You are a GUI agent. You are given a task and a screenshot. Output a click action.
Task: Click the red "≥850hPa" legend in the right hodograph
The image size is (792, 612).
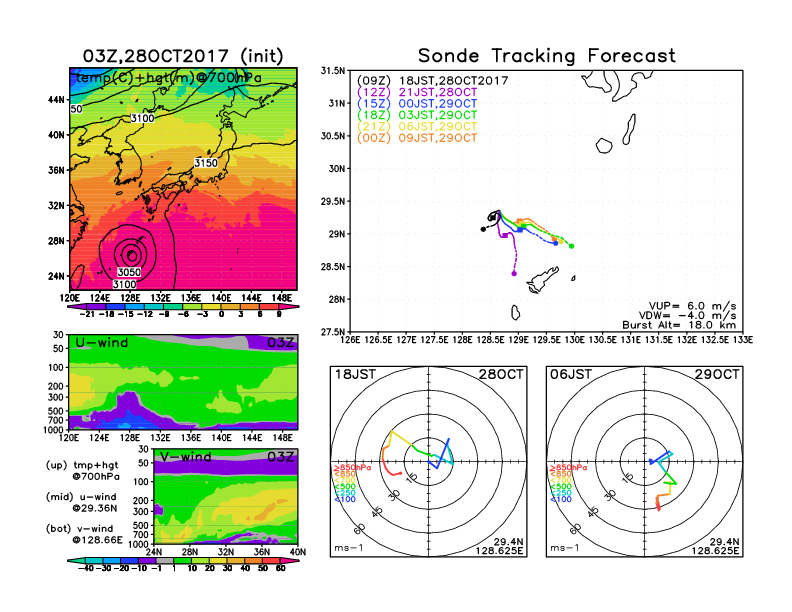click(568, 468)
